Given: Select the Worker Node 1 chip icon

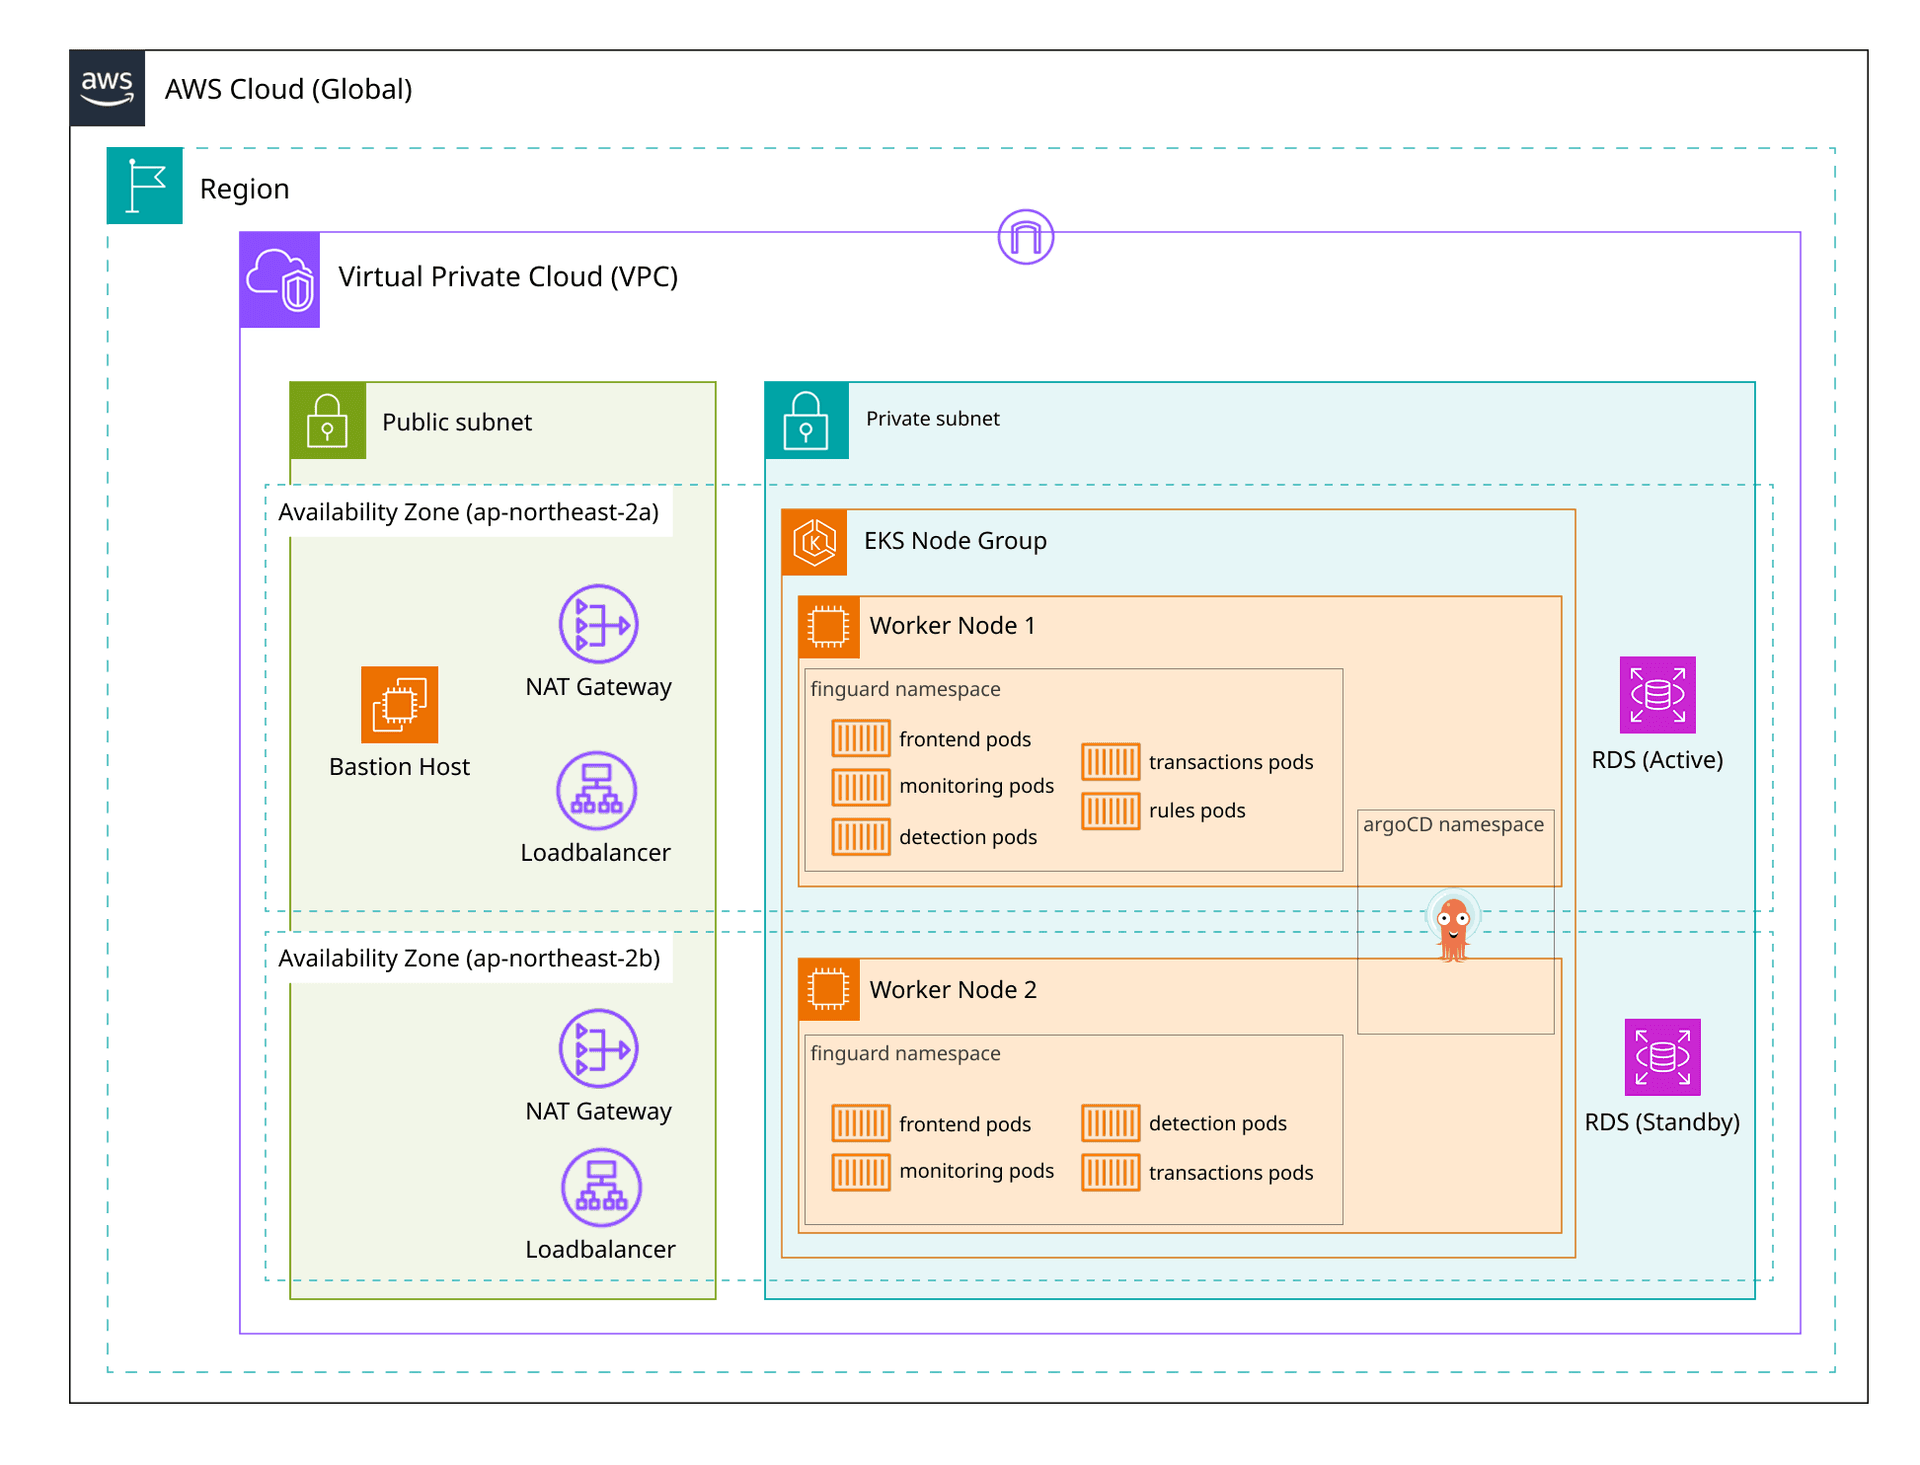Looking at the screenshot, I should click(828, 627).
